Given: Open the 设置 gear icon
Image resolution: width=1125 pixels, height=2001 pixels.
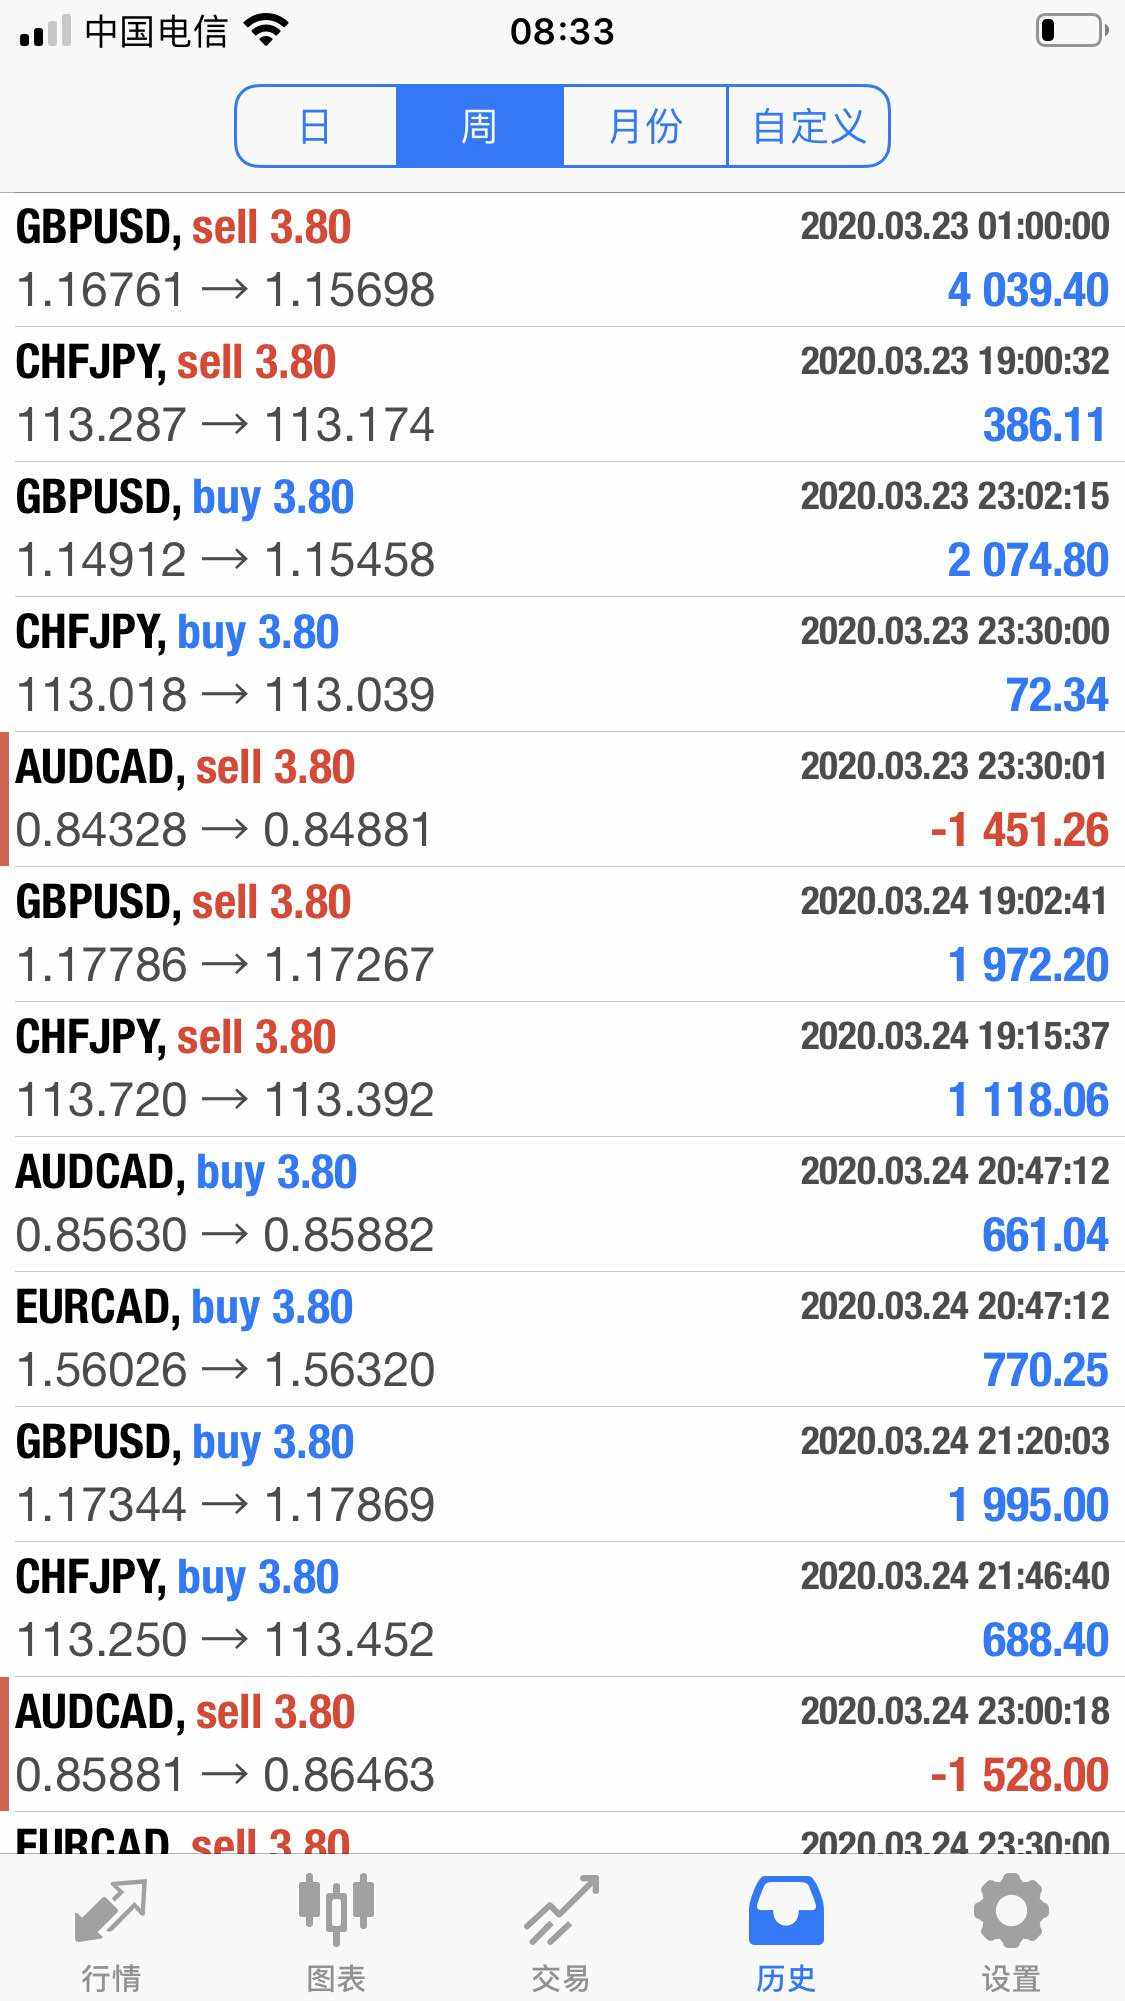Looking at the screenshot, I should click(x=1011, y=1911).
